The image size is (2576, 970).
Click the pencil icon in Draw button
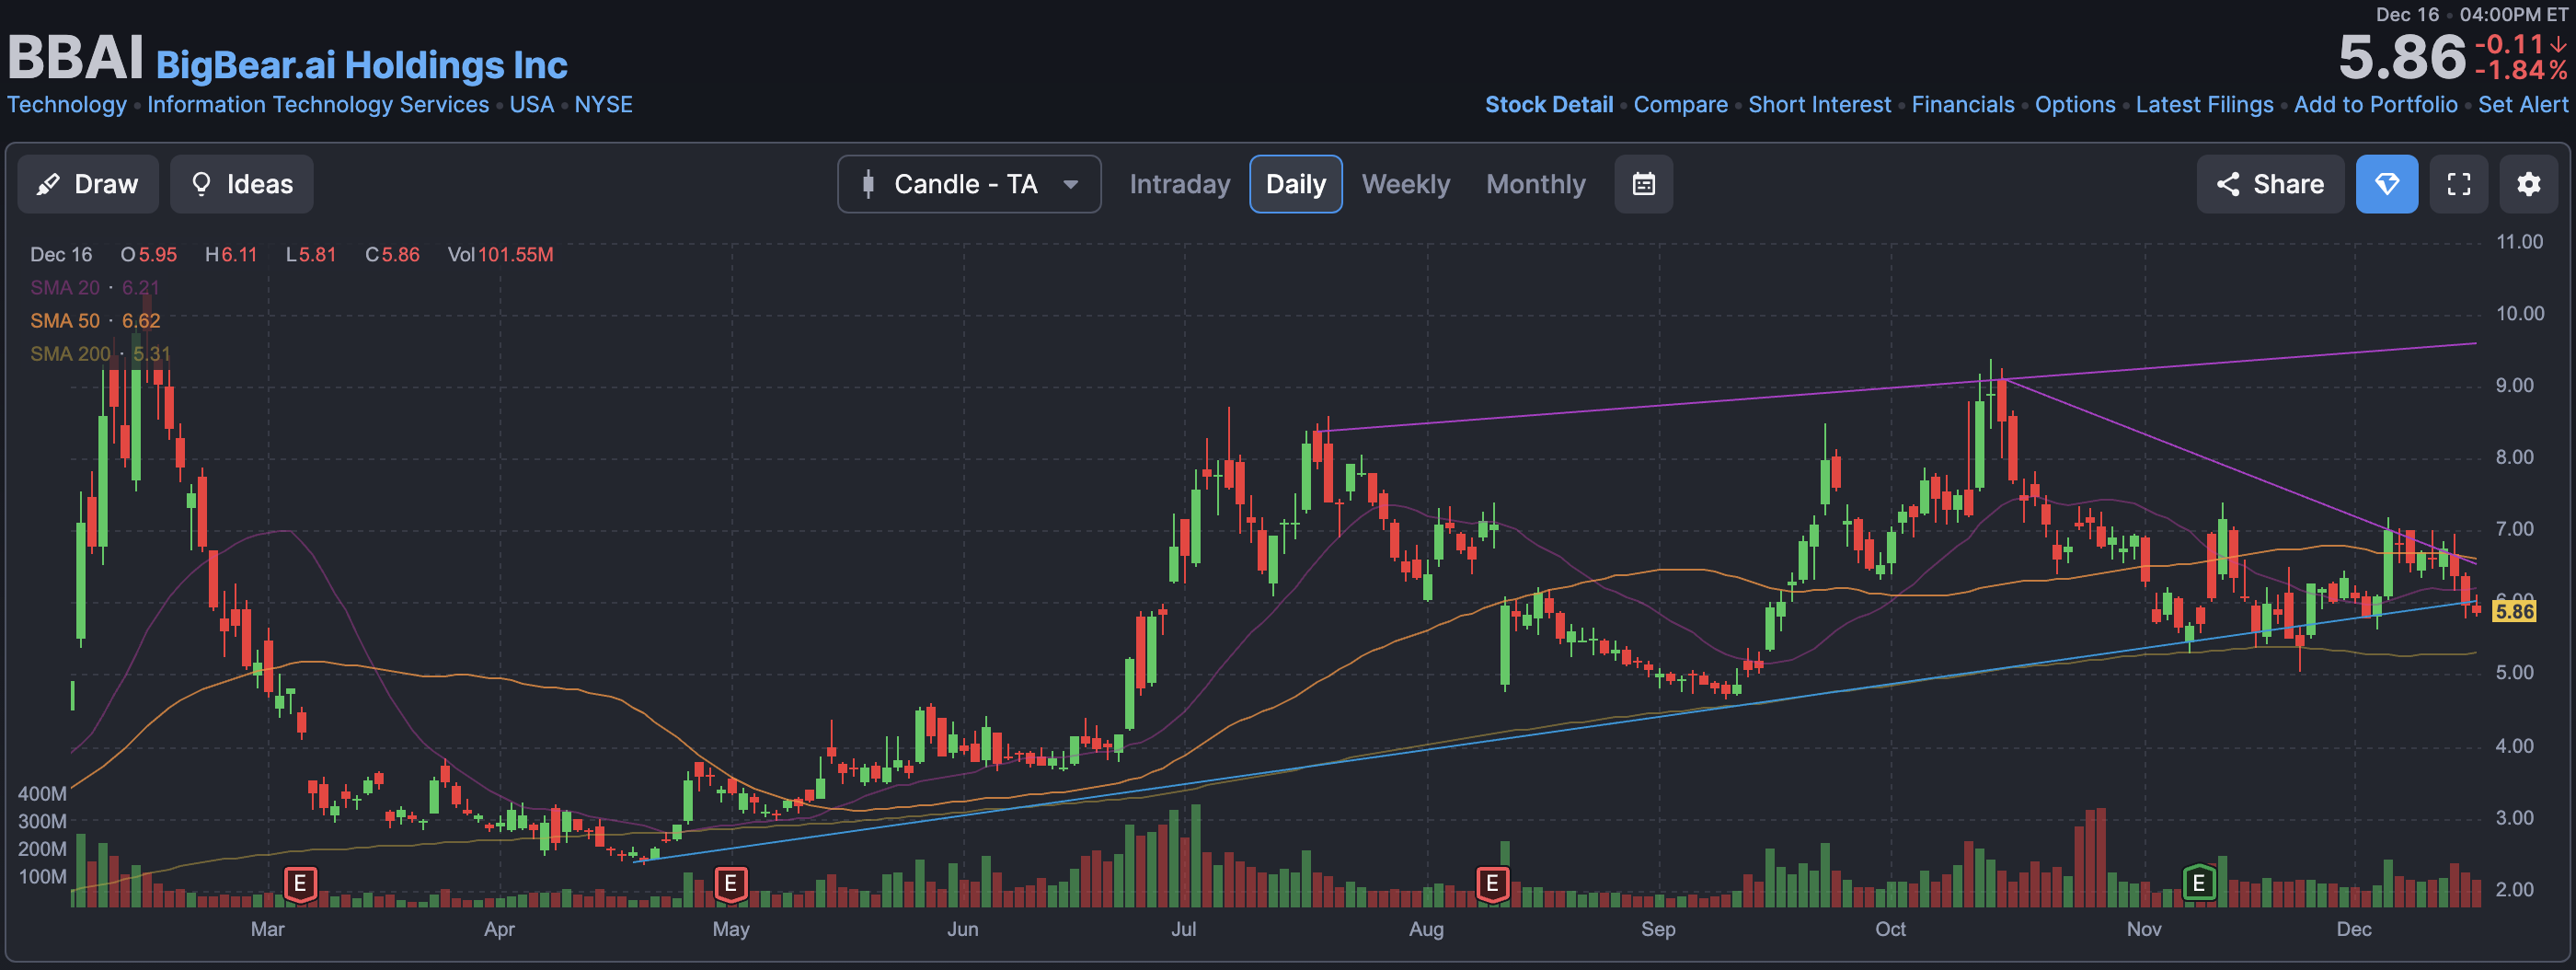48,184
